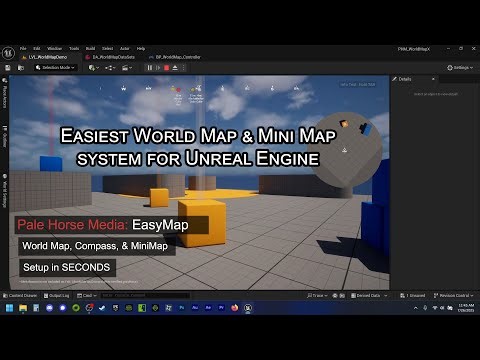The height and width of the screenshot is (360, 480).
Task: Open the Place Actors sidebar tab
Action: [x=5, y=93]
